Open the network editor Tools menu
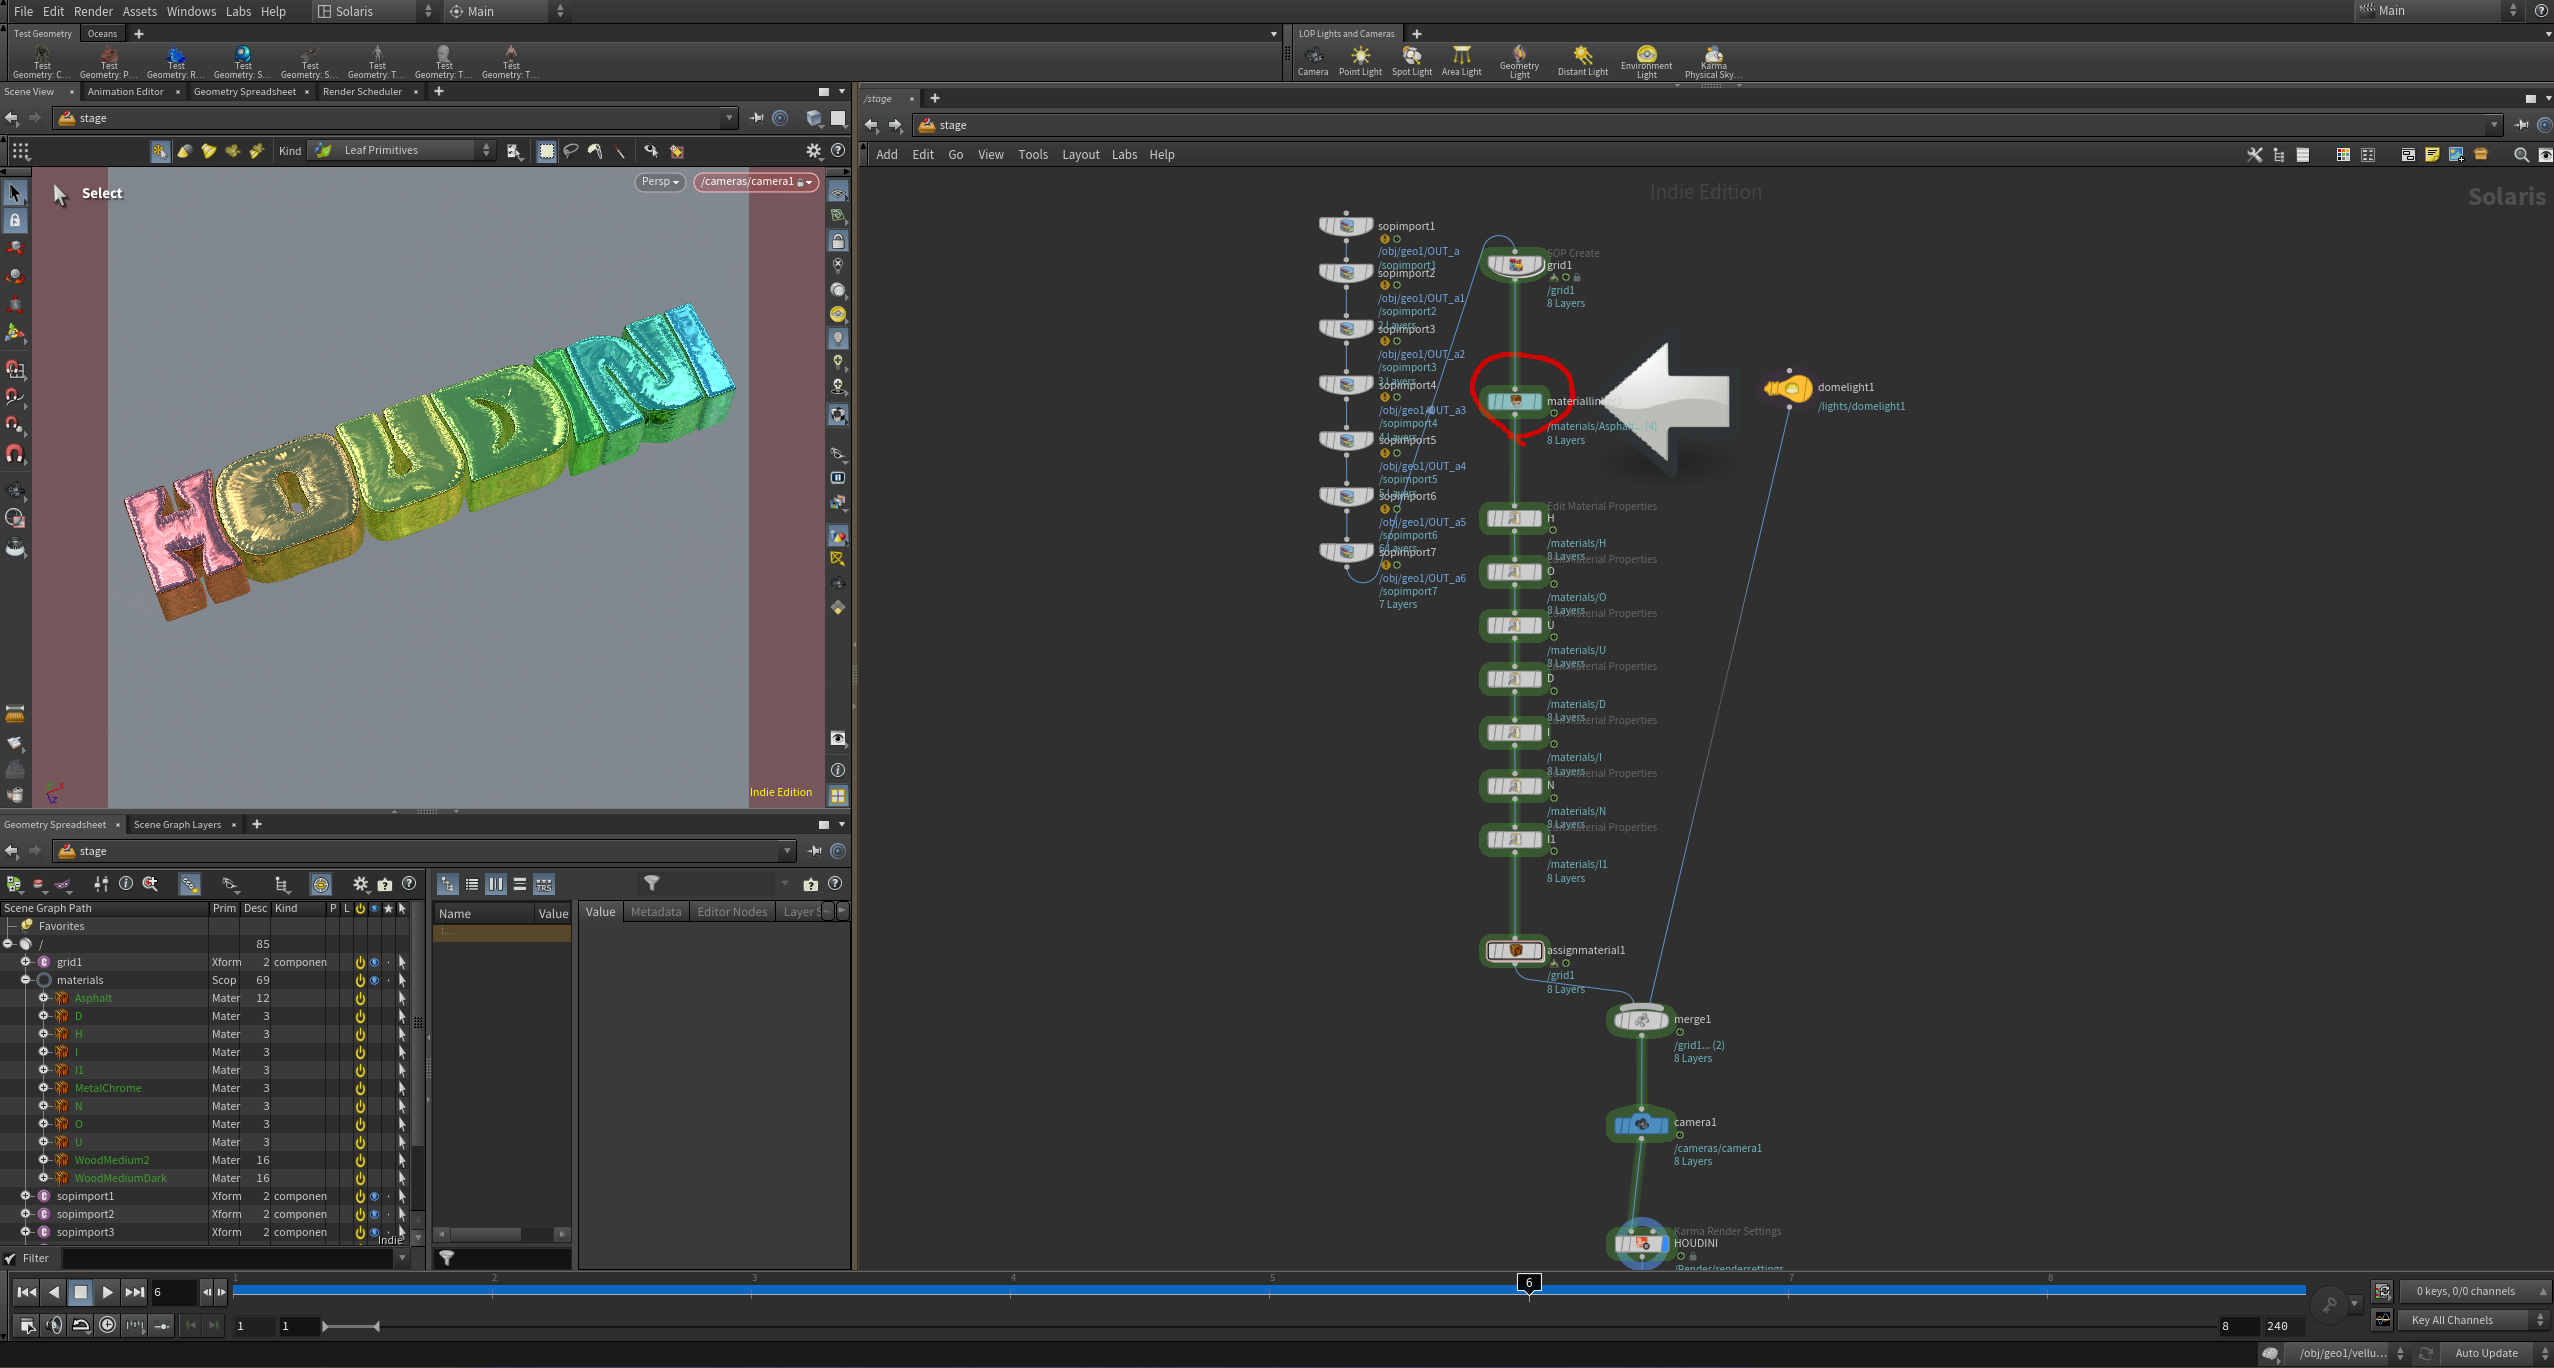Viewport: 2554px width, 1368px height. coord(1033,155)
